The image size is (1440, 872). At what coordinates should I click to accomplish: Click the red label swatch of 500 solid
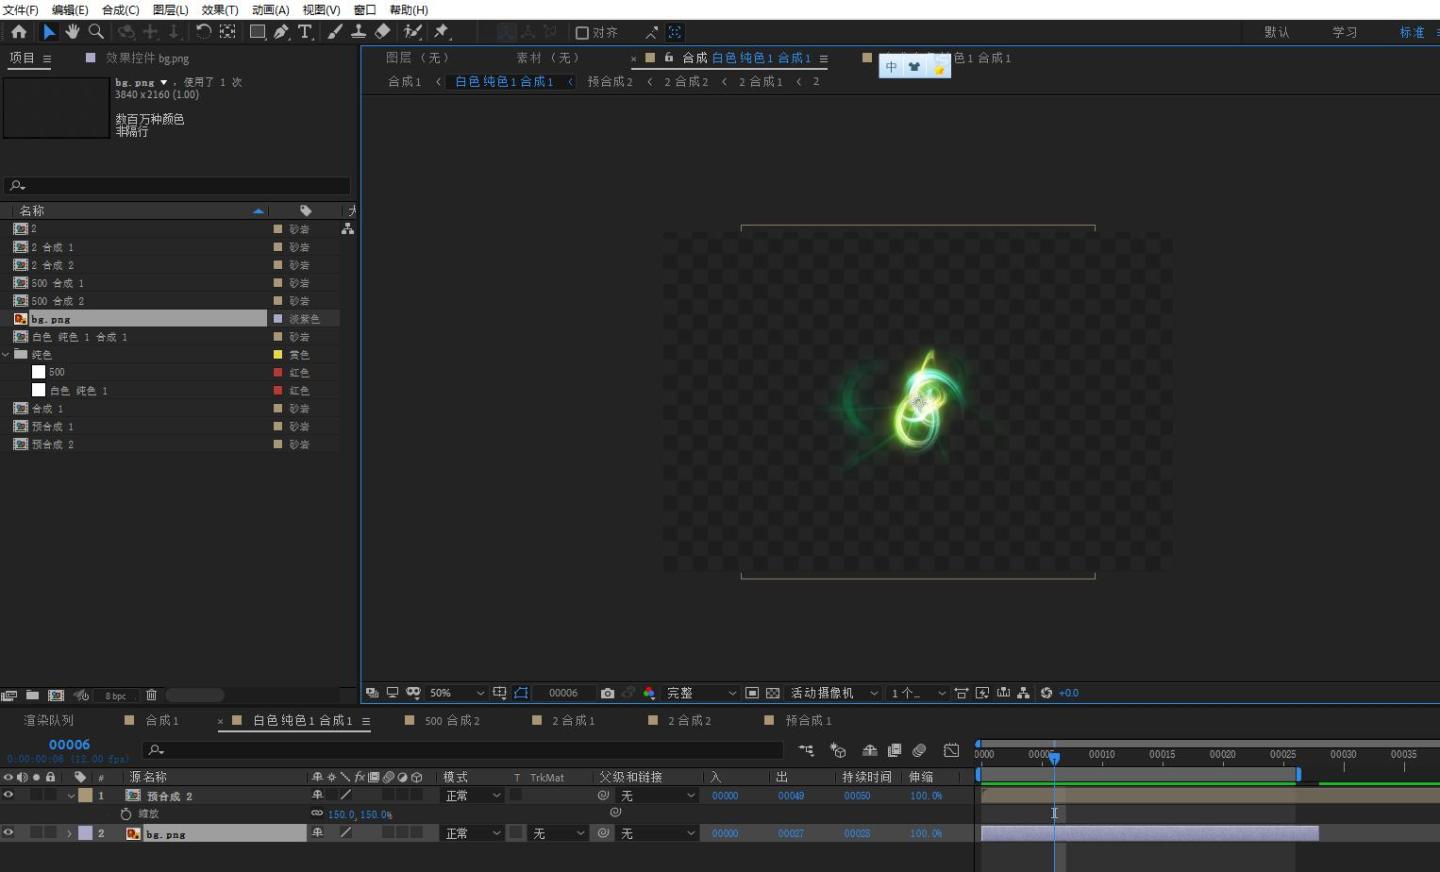point(278,372)
